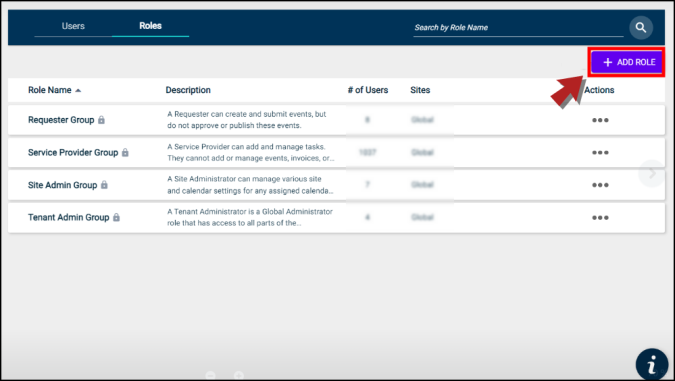Select the Tenant Admin Group role name

pos(68,217)
